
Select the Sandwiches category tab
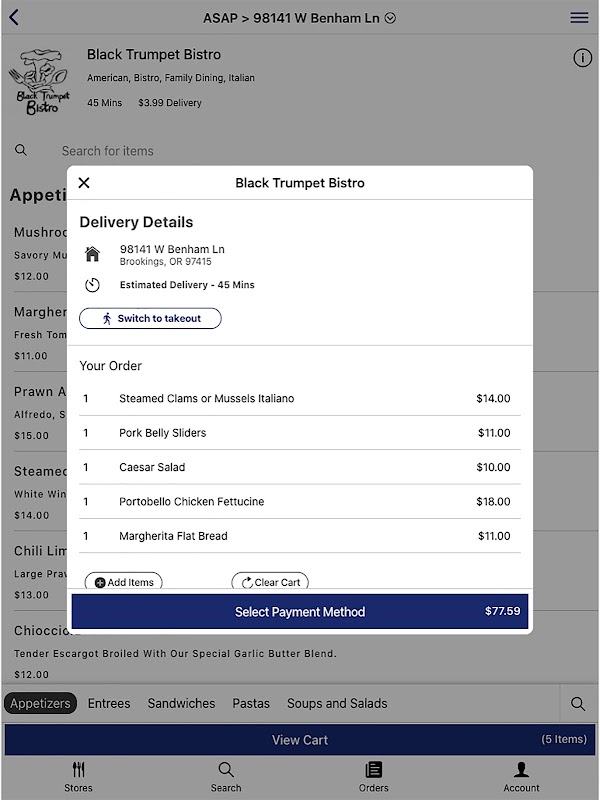click(181, 704)
